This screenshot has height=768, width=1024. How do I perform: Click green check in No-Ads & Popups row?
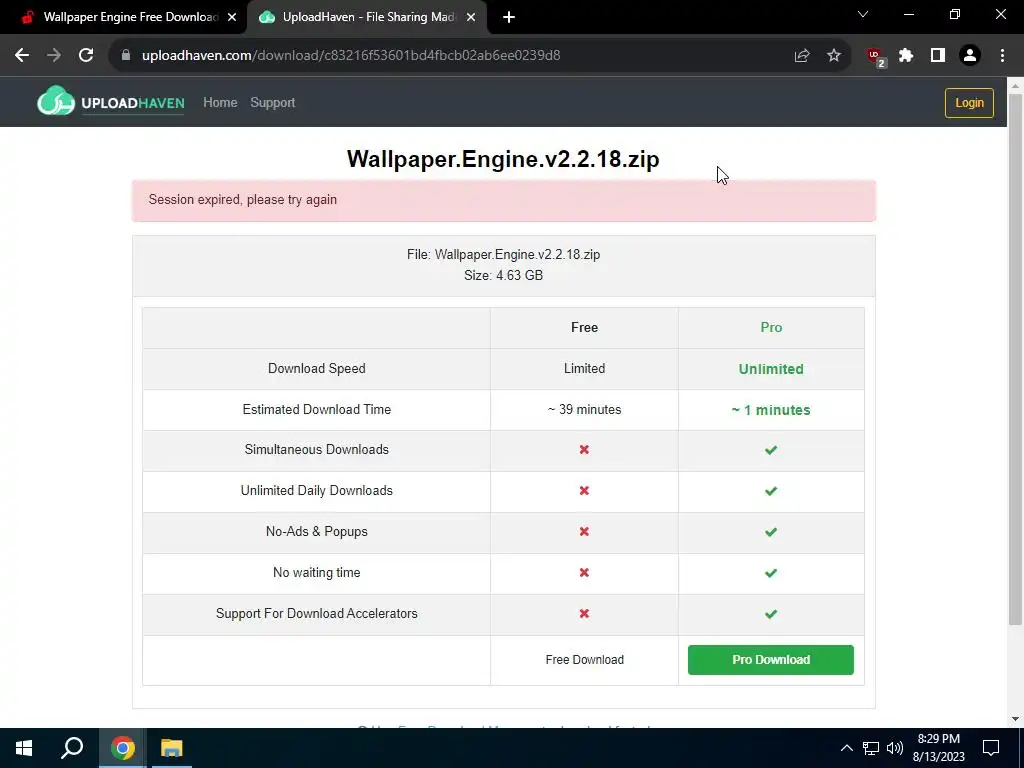point(771,532)
